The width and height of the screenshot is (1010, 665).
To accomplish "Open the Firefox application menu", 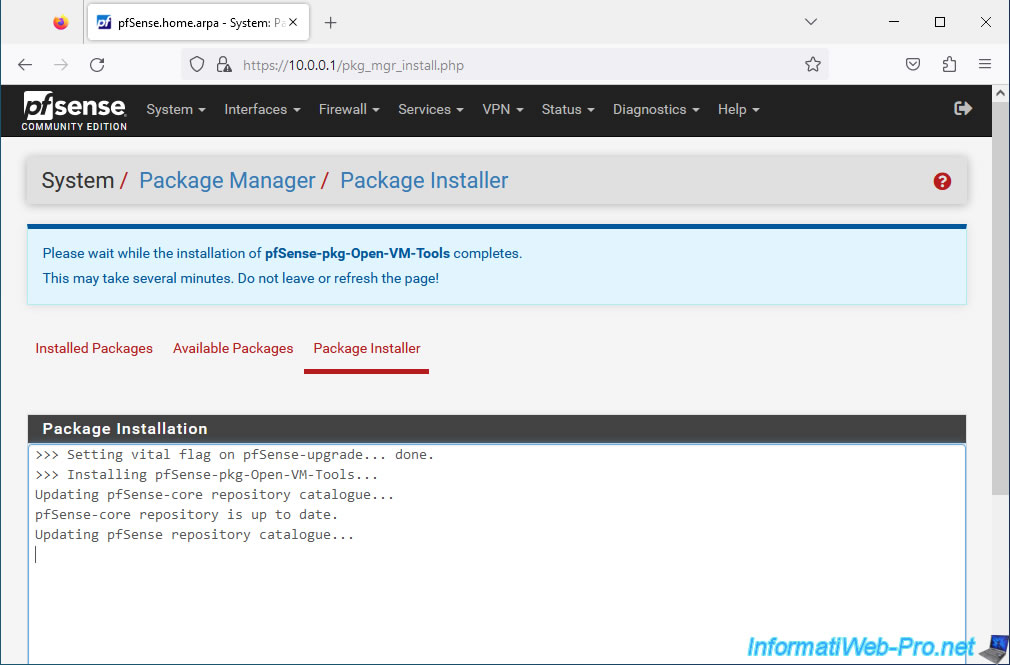I will click(x=985, y=64).
